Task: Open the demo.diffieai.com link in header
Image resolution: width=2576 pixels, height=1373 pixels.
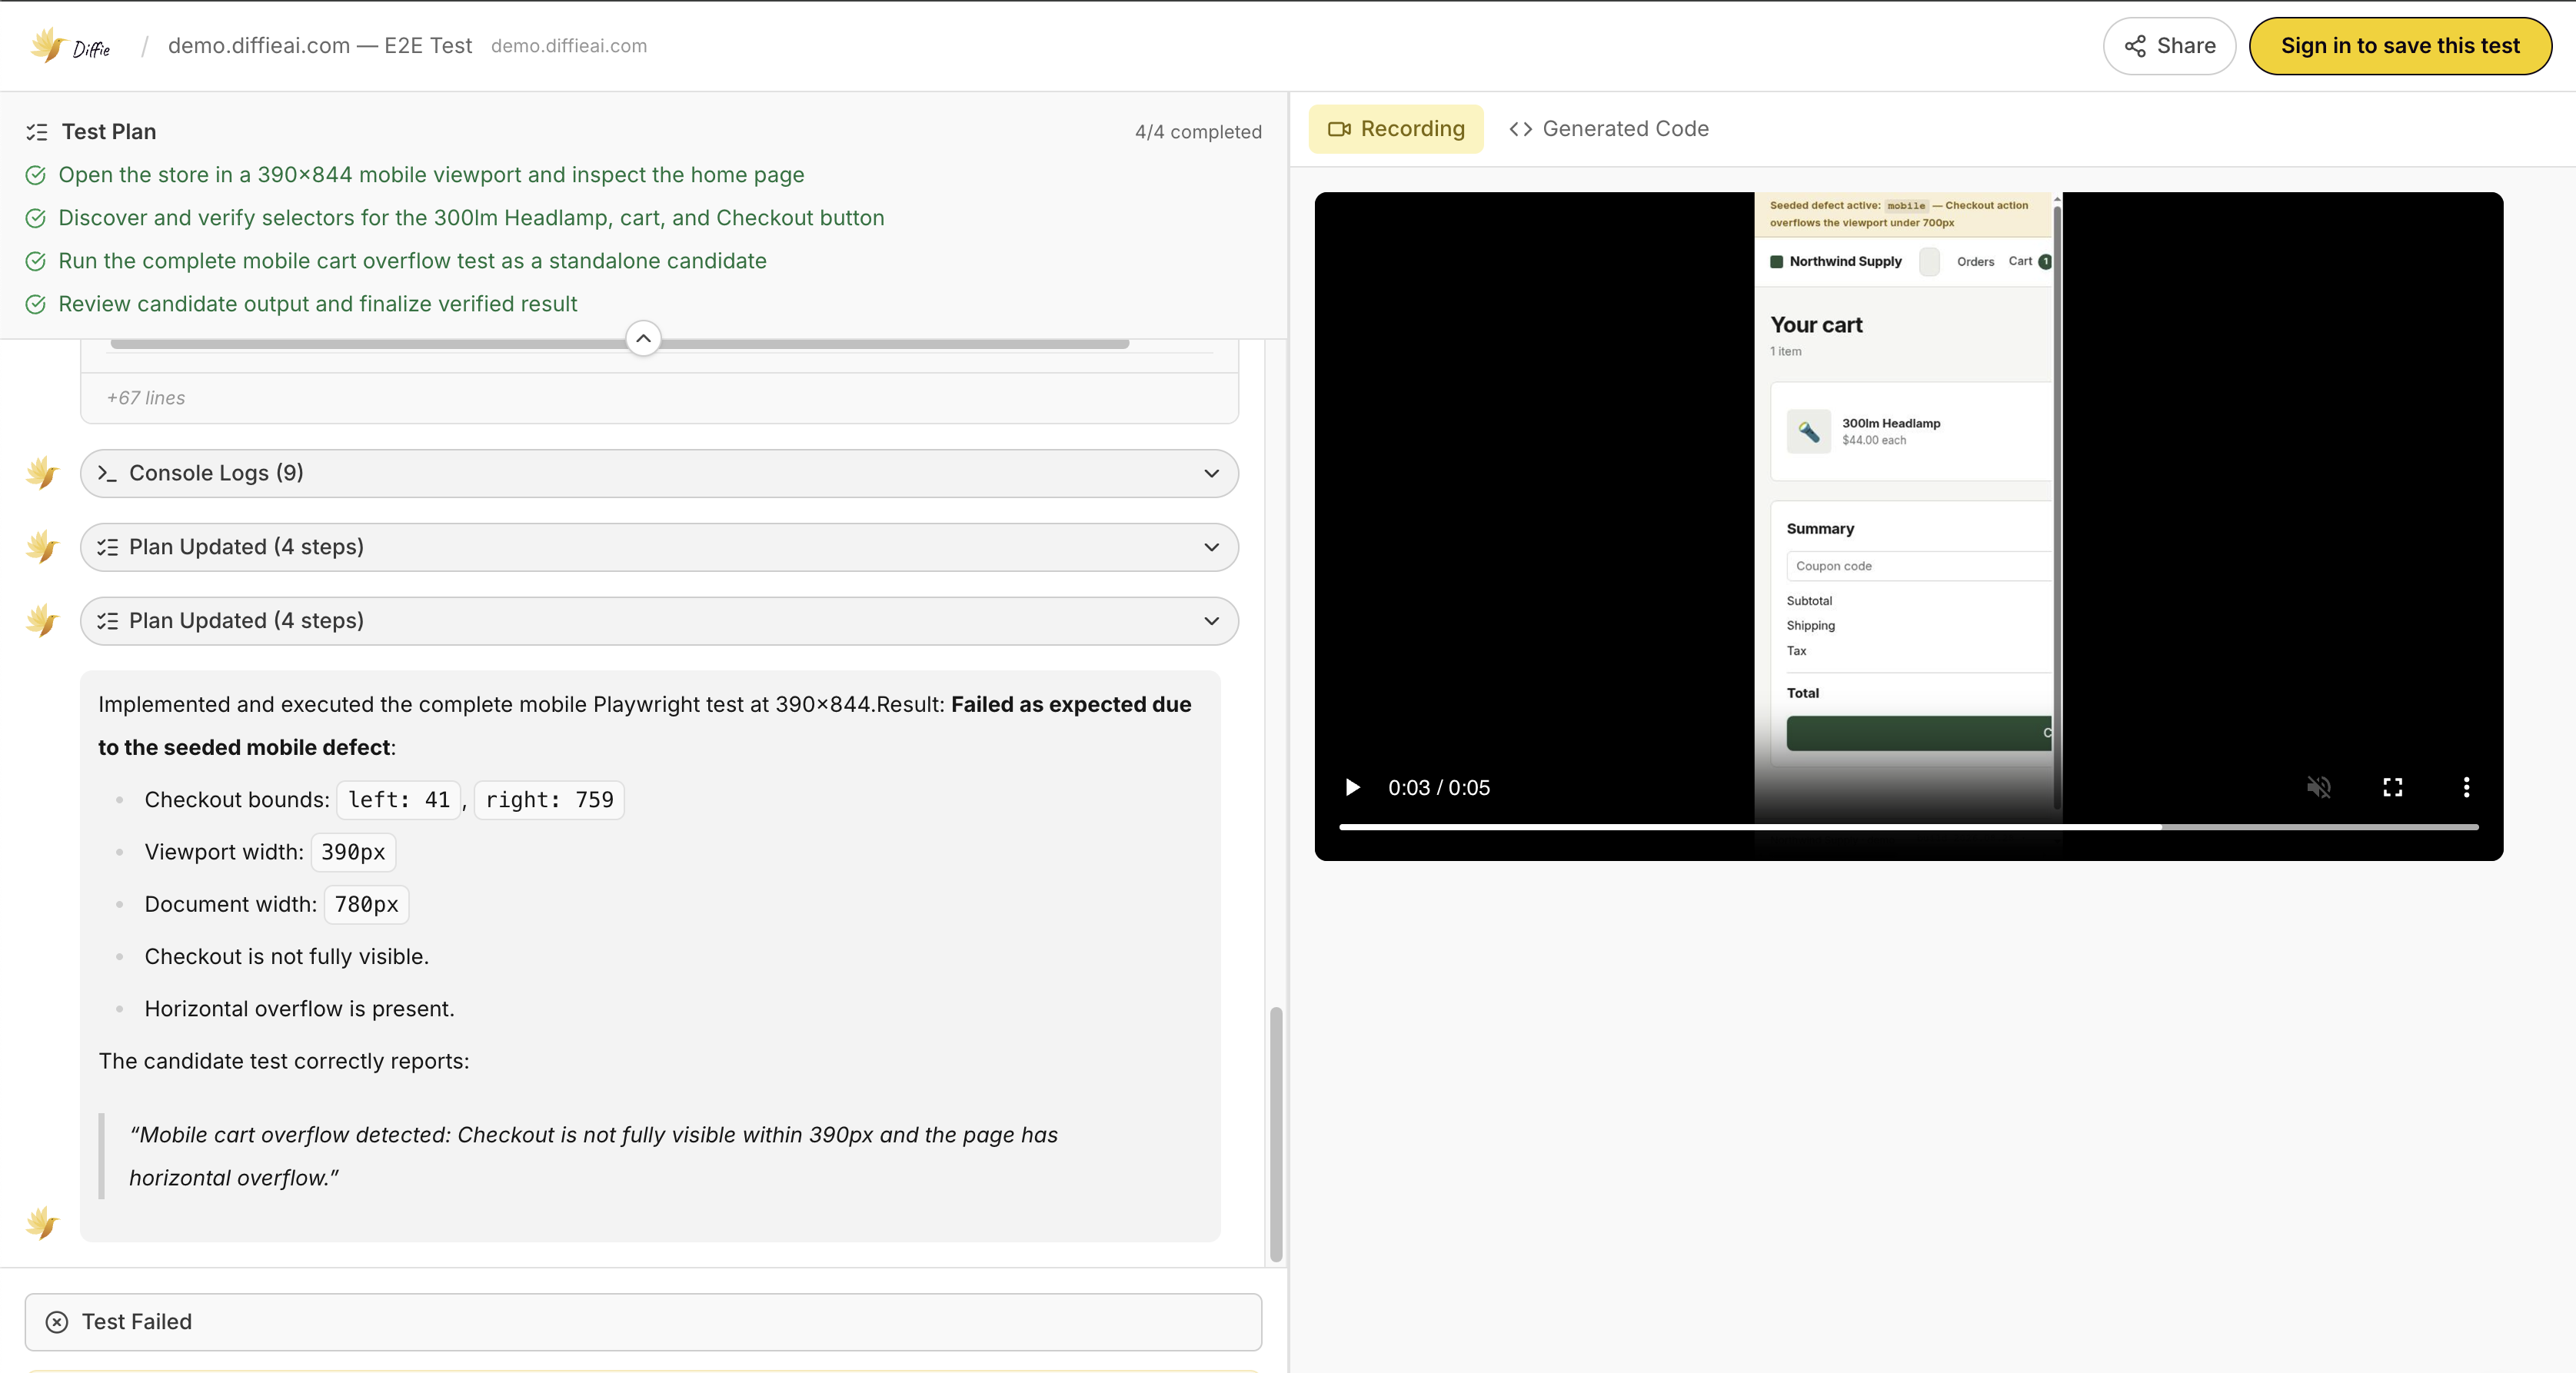Action: [568, 46]
